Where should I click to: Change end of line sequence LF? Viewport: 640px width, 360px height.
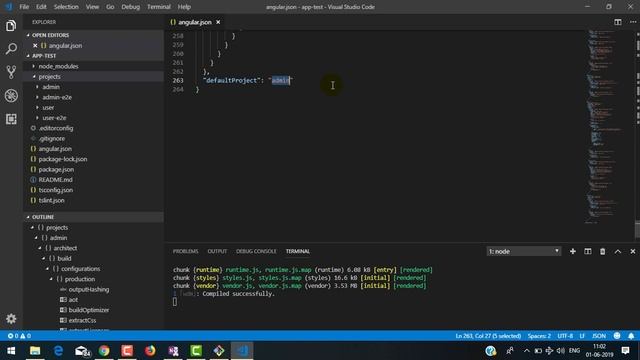tap(582, 336)
